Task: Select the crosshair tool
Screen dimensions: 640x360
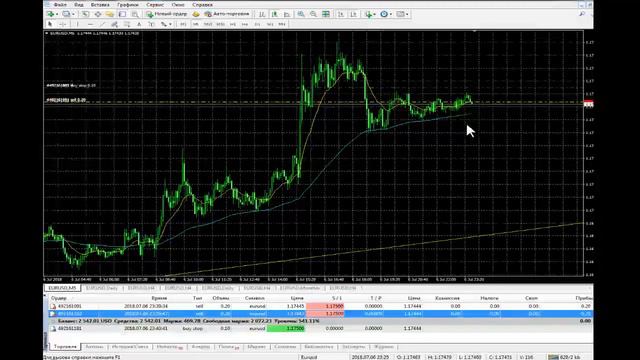Action: 62,24
